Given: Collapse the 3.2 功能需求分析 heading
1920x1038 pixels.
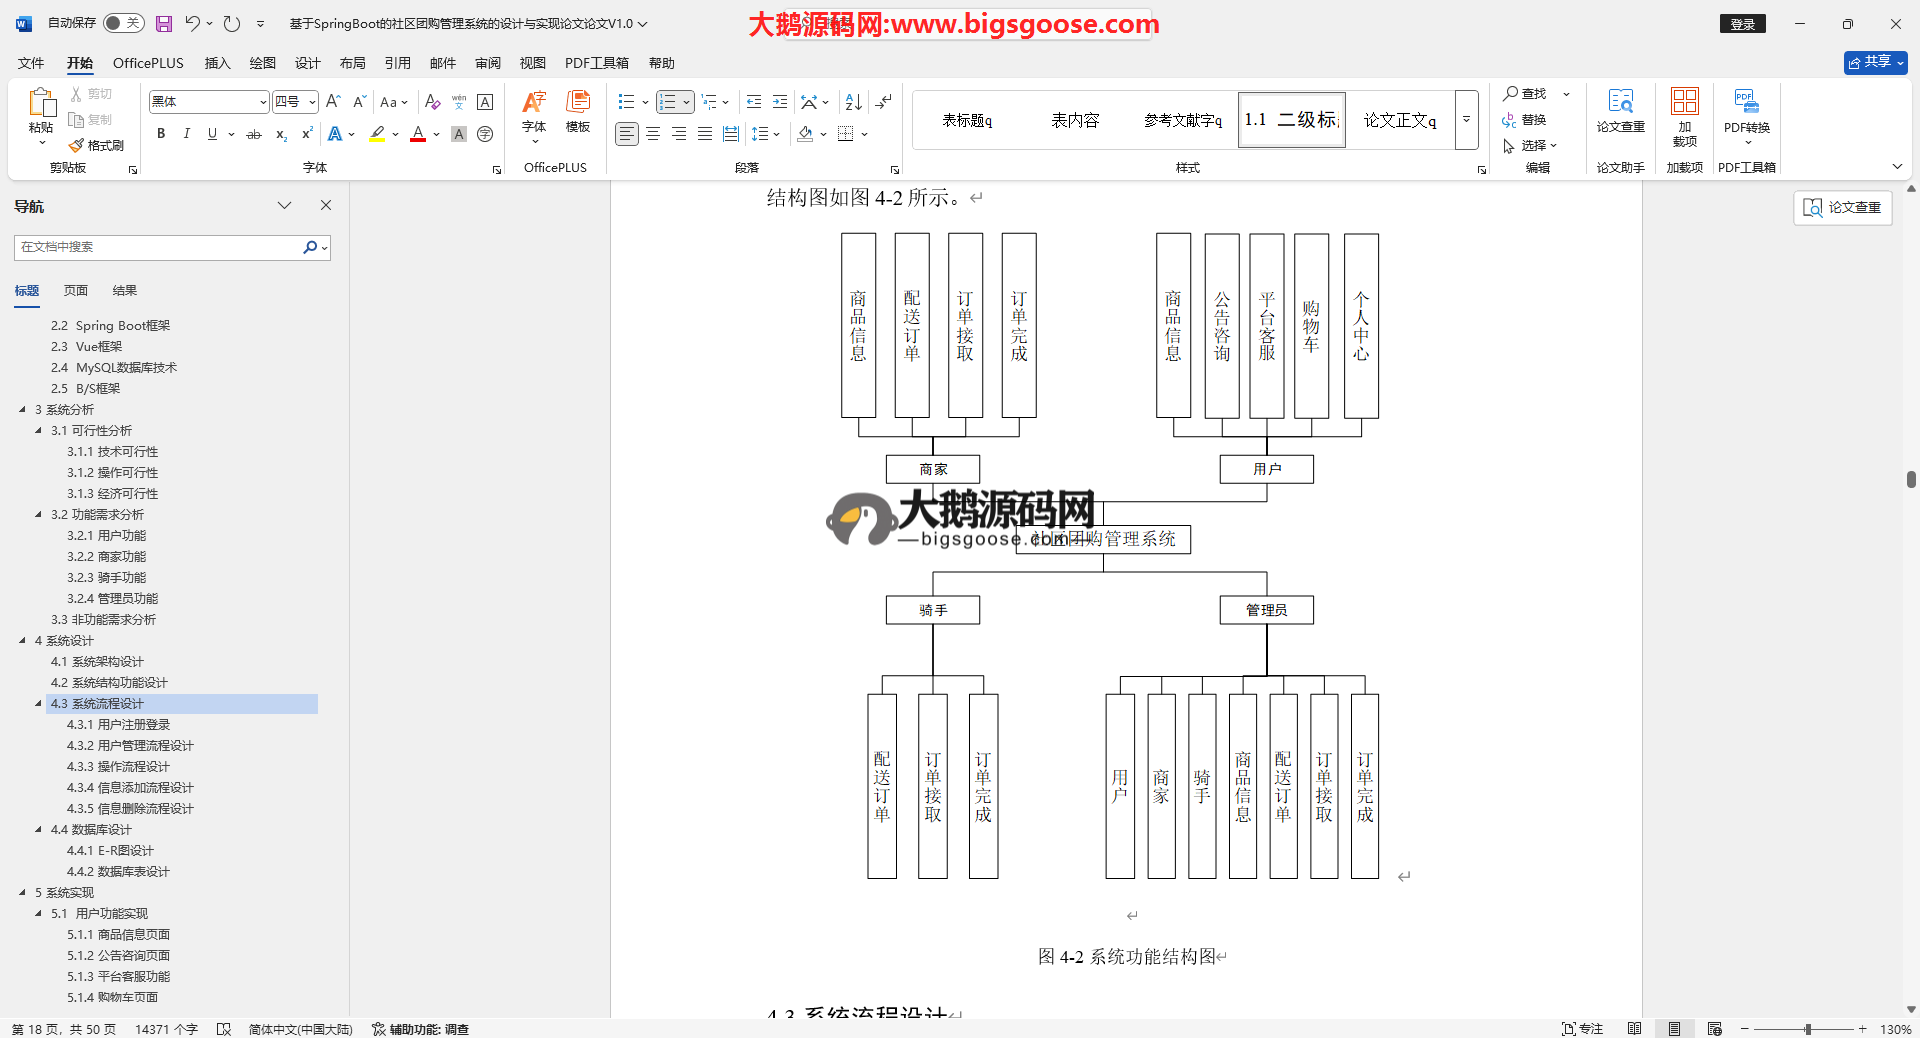Looking at the screenshot, I should point(39,515).
